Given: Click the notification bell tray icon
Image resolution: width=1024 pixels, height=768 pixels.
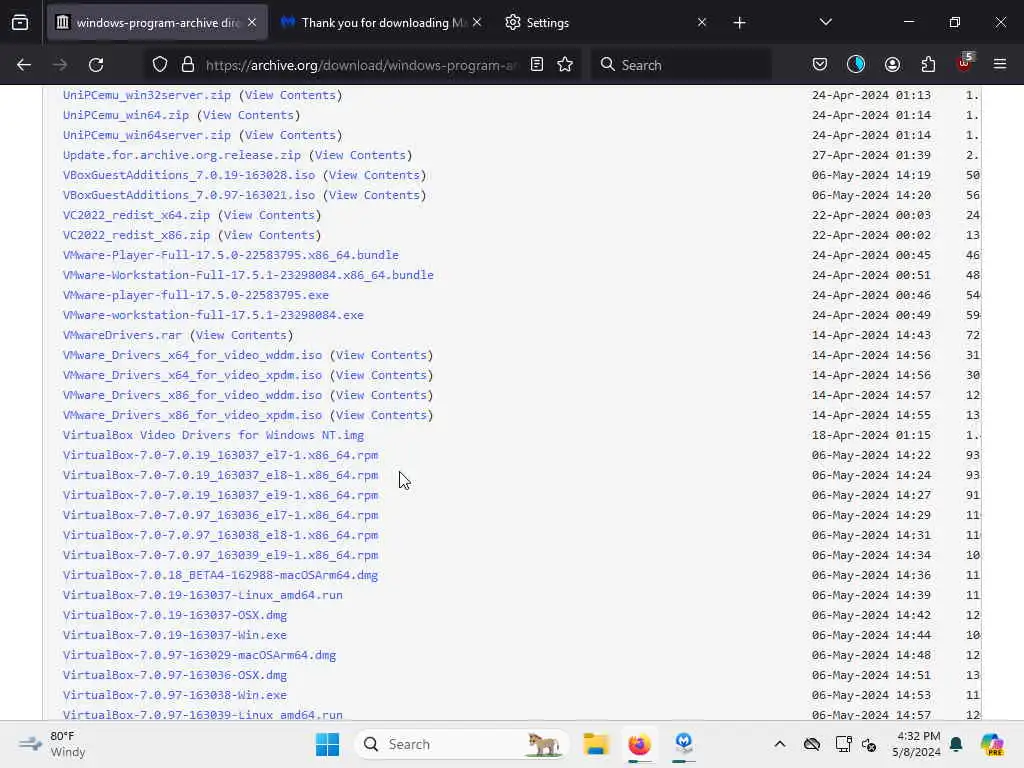Looking at the screenshot, I should pyautogui.click(x=957, y=744).
